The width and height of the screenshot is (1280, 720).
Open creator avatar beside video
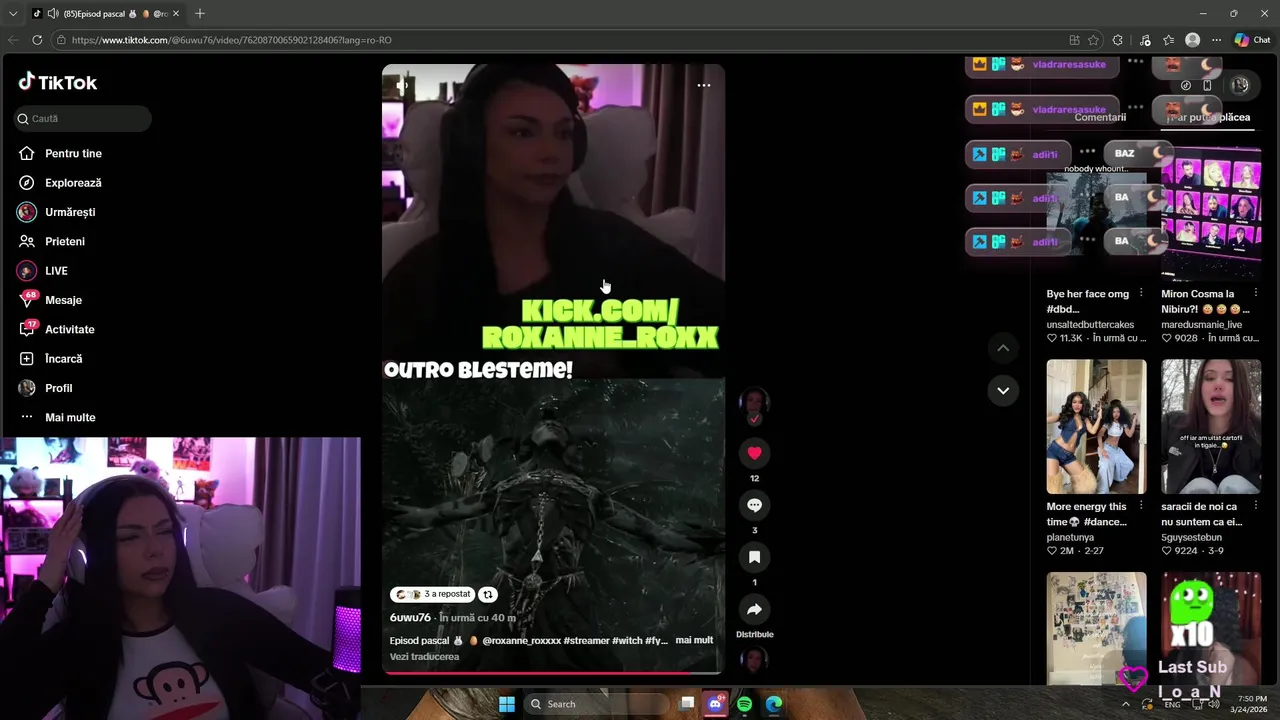[x=754, y=403]
